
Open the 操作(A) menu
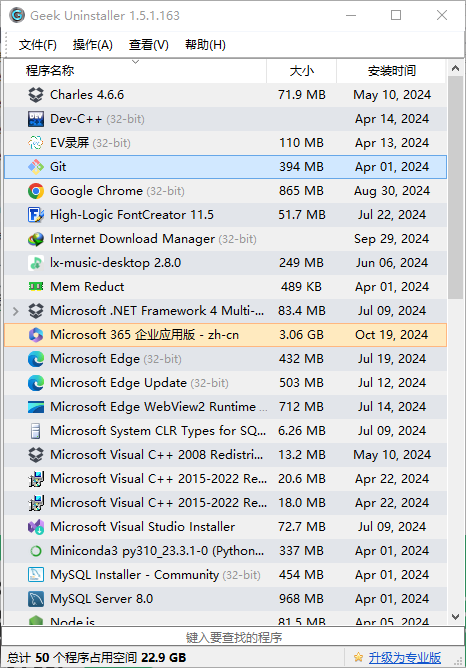tap(92, 45)
